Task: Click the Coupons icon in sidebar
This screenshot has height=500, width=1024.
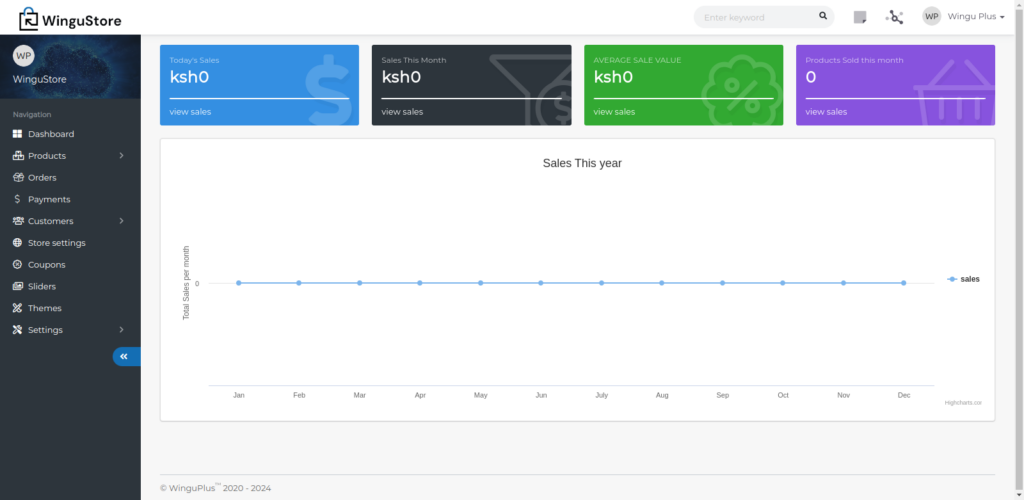Action: [18, 265]
